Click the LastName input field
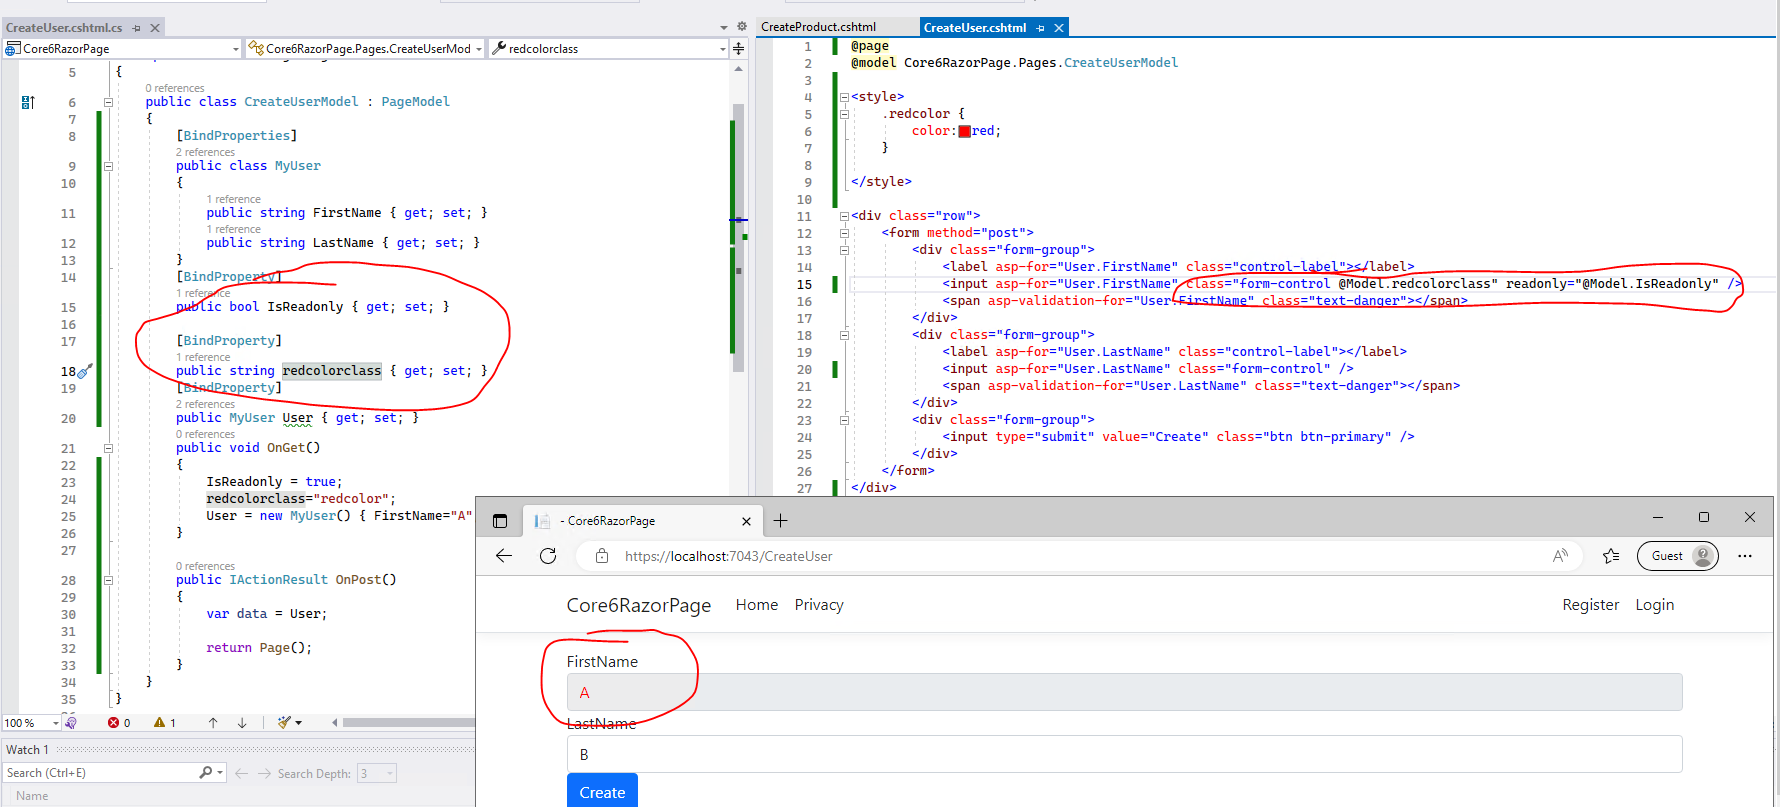The image size is (1780, 807). (x=1124, y=754)
